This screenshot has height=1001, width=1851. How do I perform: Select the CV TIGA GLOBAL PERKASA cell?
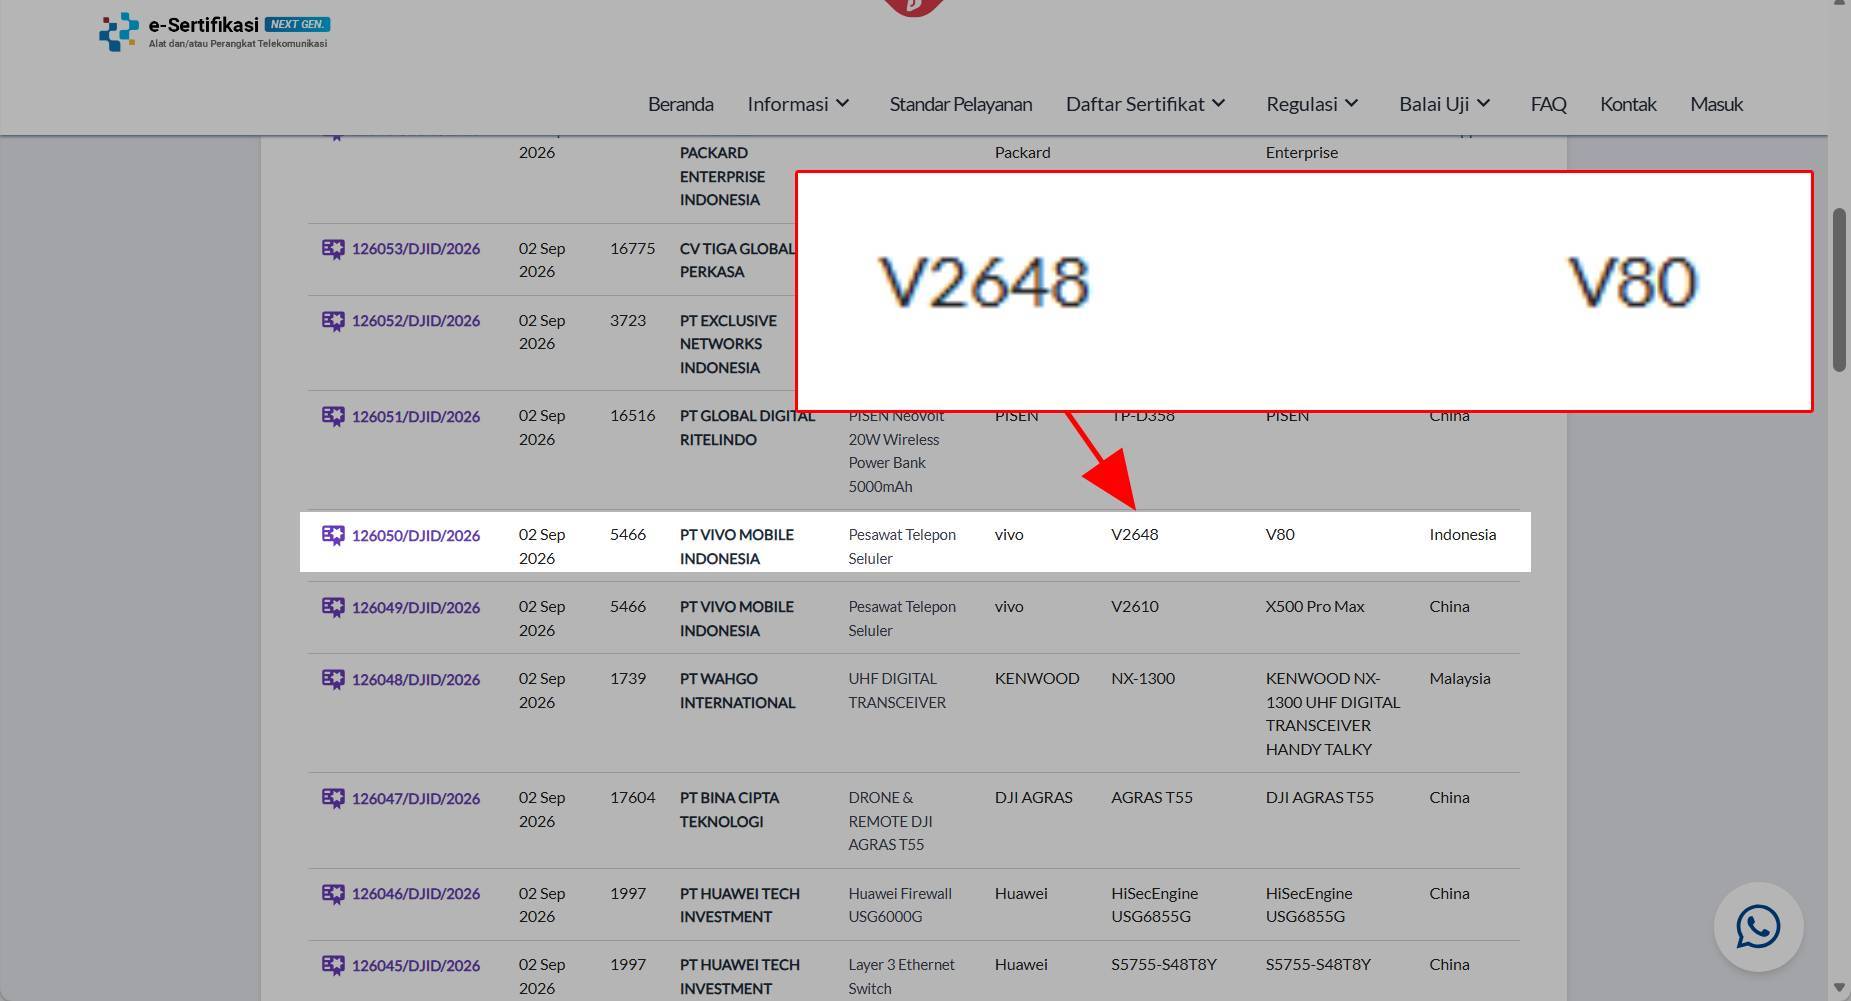(737, 260)
